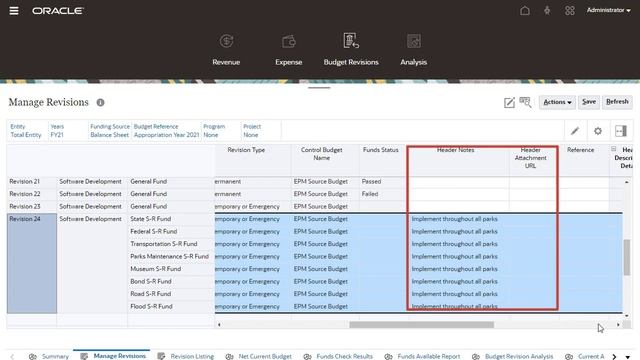The height and width of the screenshot is (360, 640).
Task: Switch to the Manage Revisions tab
Action: (113, 356)
